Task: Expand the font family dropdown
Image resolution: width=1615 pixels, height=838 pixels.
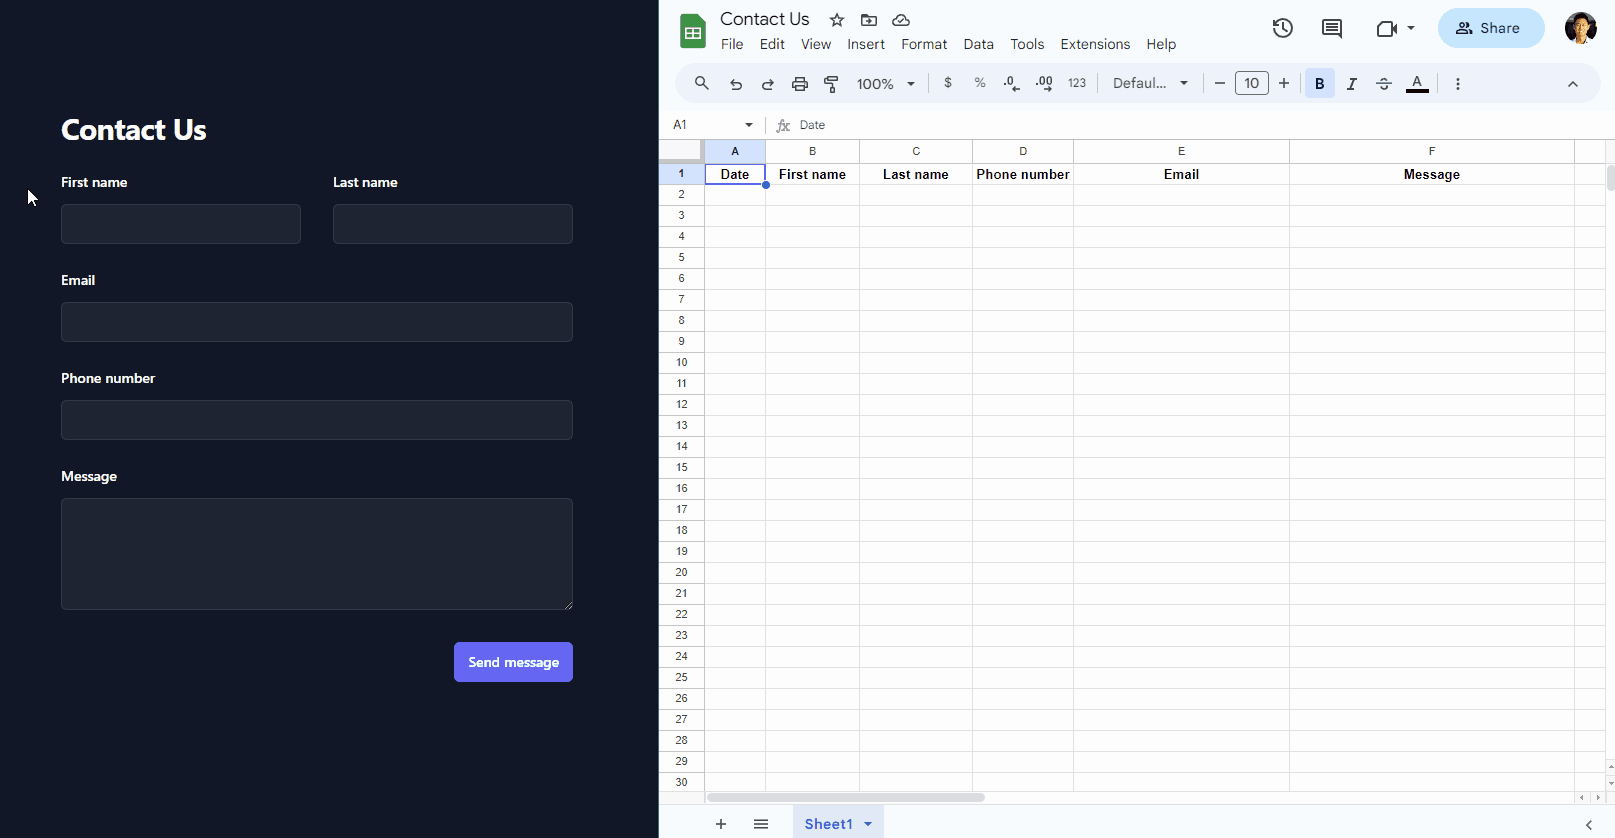Action: 1150,84
